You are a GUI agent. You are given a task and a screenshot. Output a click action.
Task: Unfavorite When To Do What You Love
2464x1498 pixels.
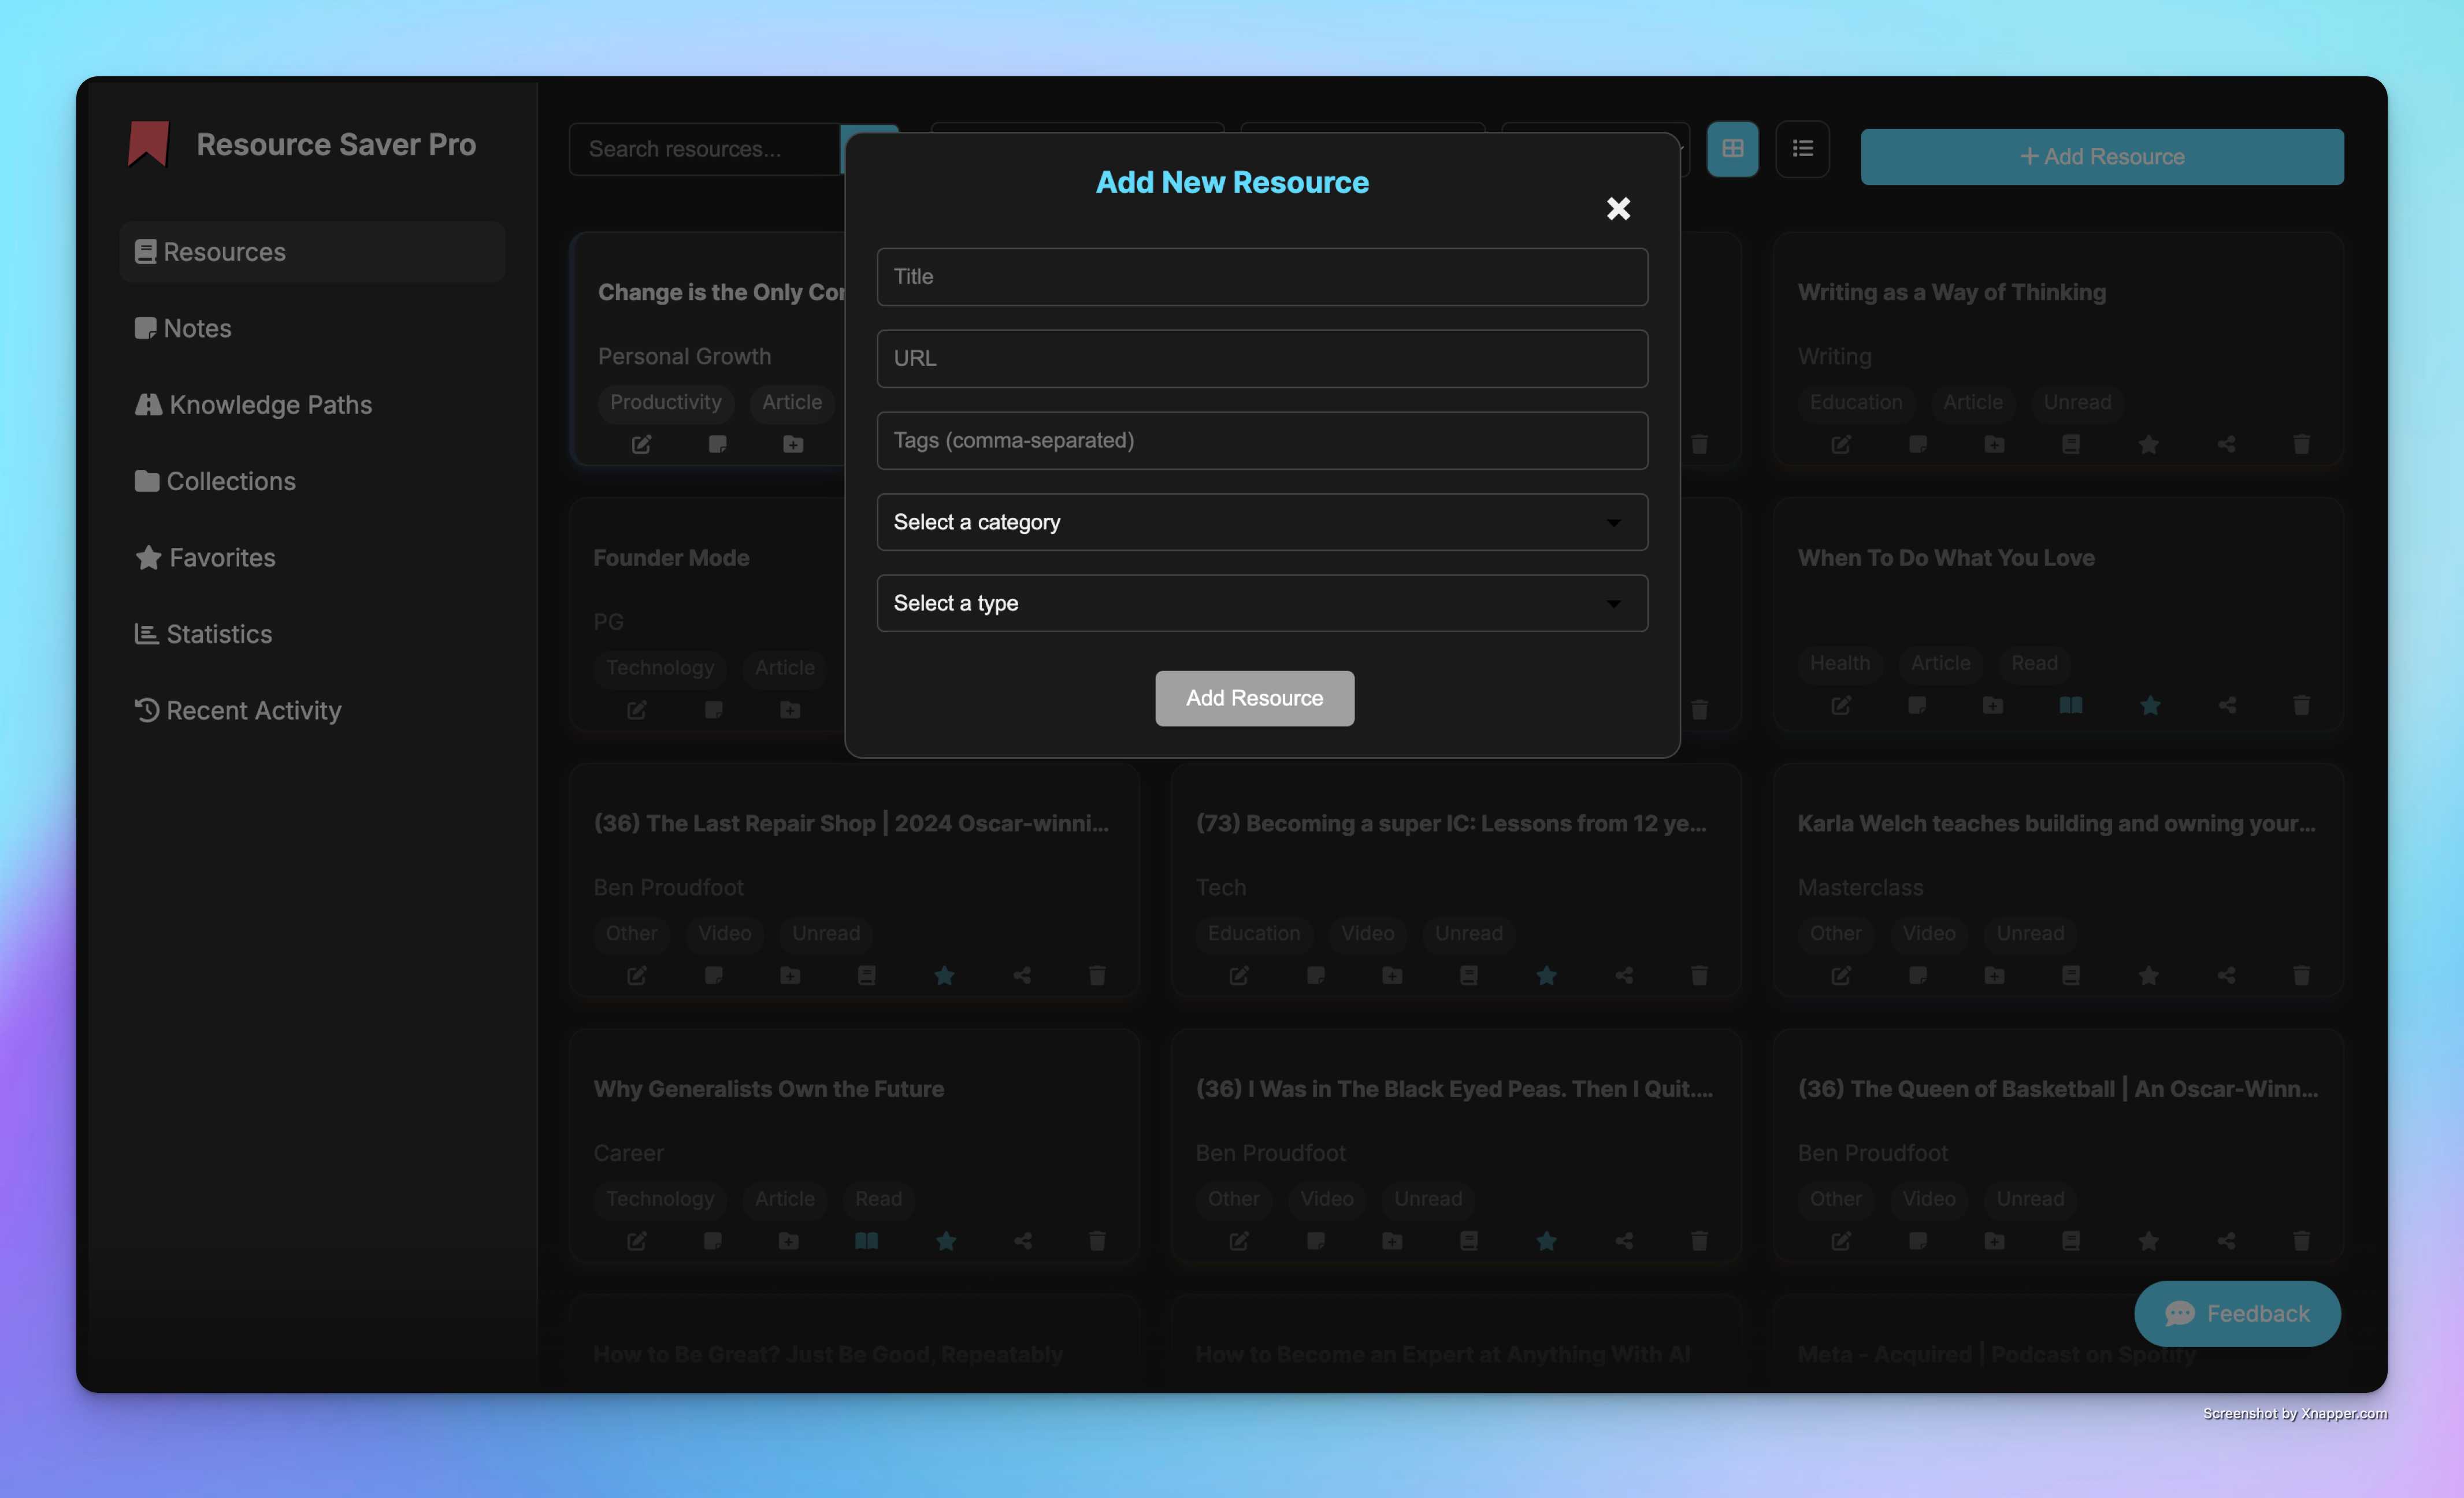(x=2150, y=706)
